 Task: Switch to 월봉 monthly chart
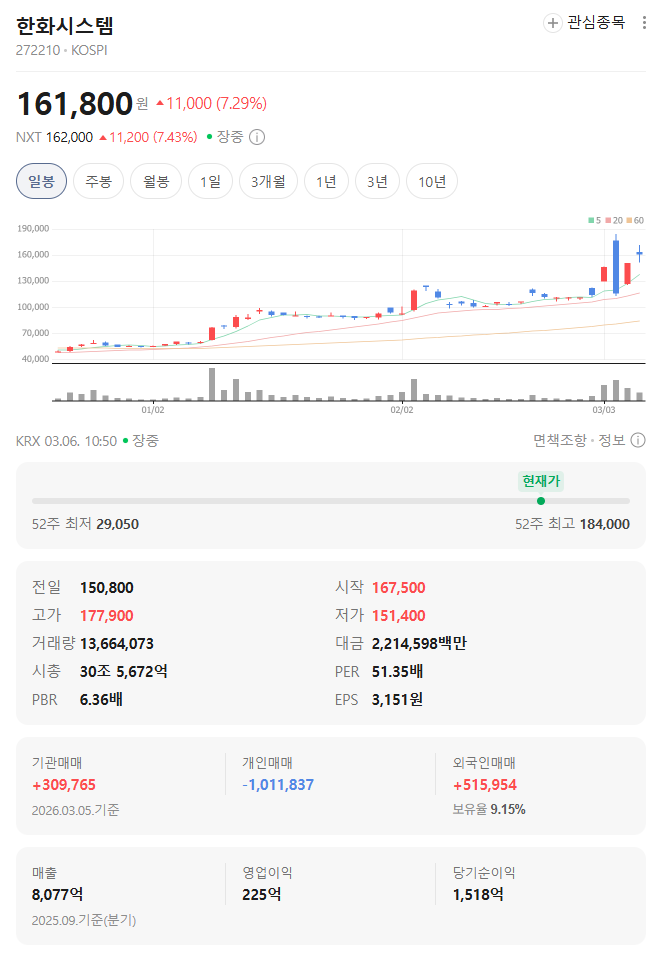pos(156,181)
